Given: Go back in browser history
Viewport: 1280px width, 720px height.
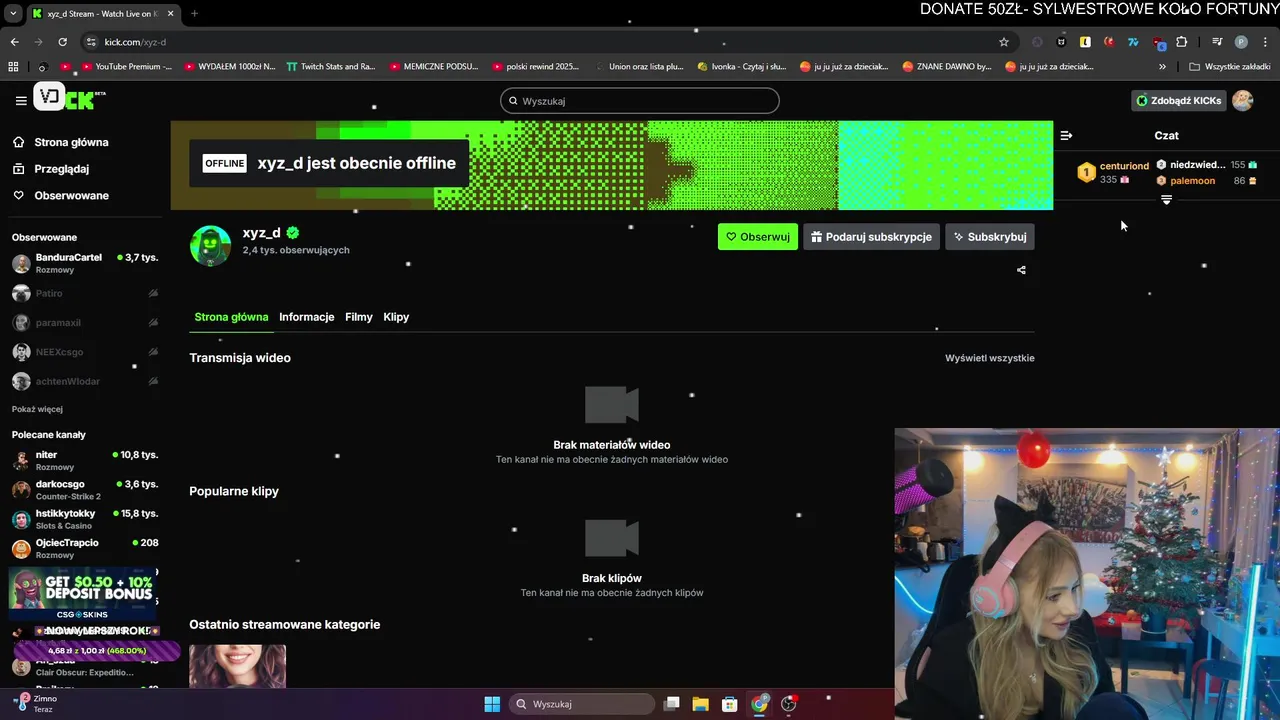Looking at the screenshot, I should pyautogui.click(x=14, y=42).
